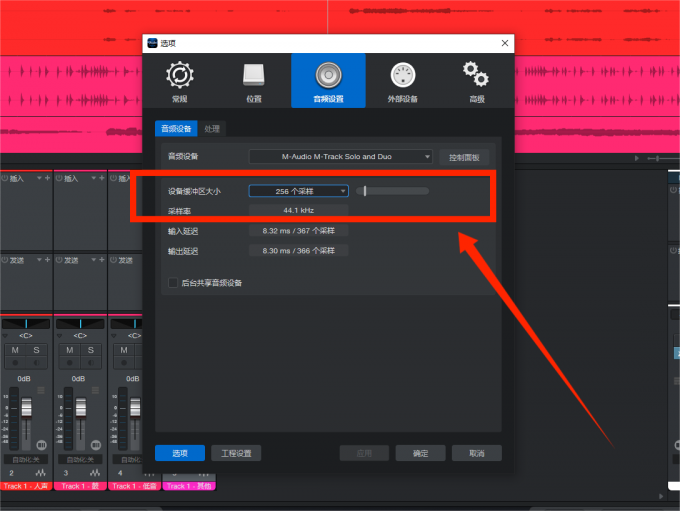The image size is (680, 511).
Task: Toggle channel mode icon on channel 2 人声
Action: point(41,445)
